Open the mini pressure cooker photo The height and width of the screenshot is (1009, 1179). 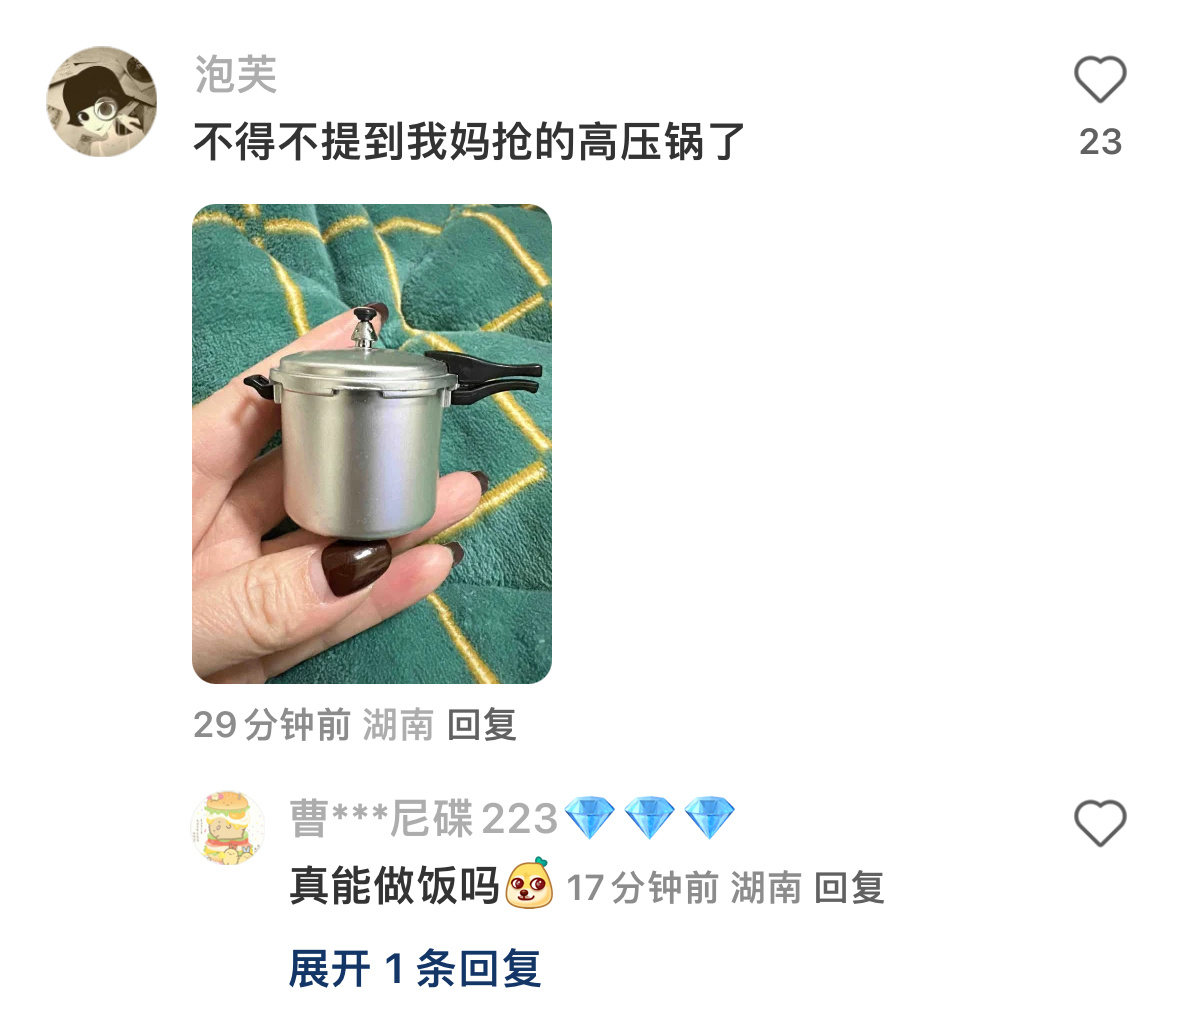tap(371, 444)
